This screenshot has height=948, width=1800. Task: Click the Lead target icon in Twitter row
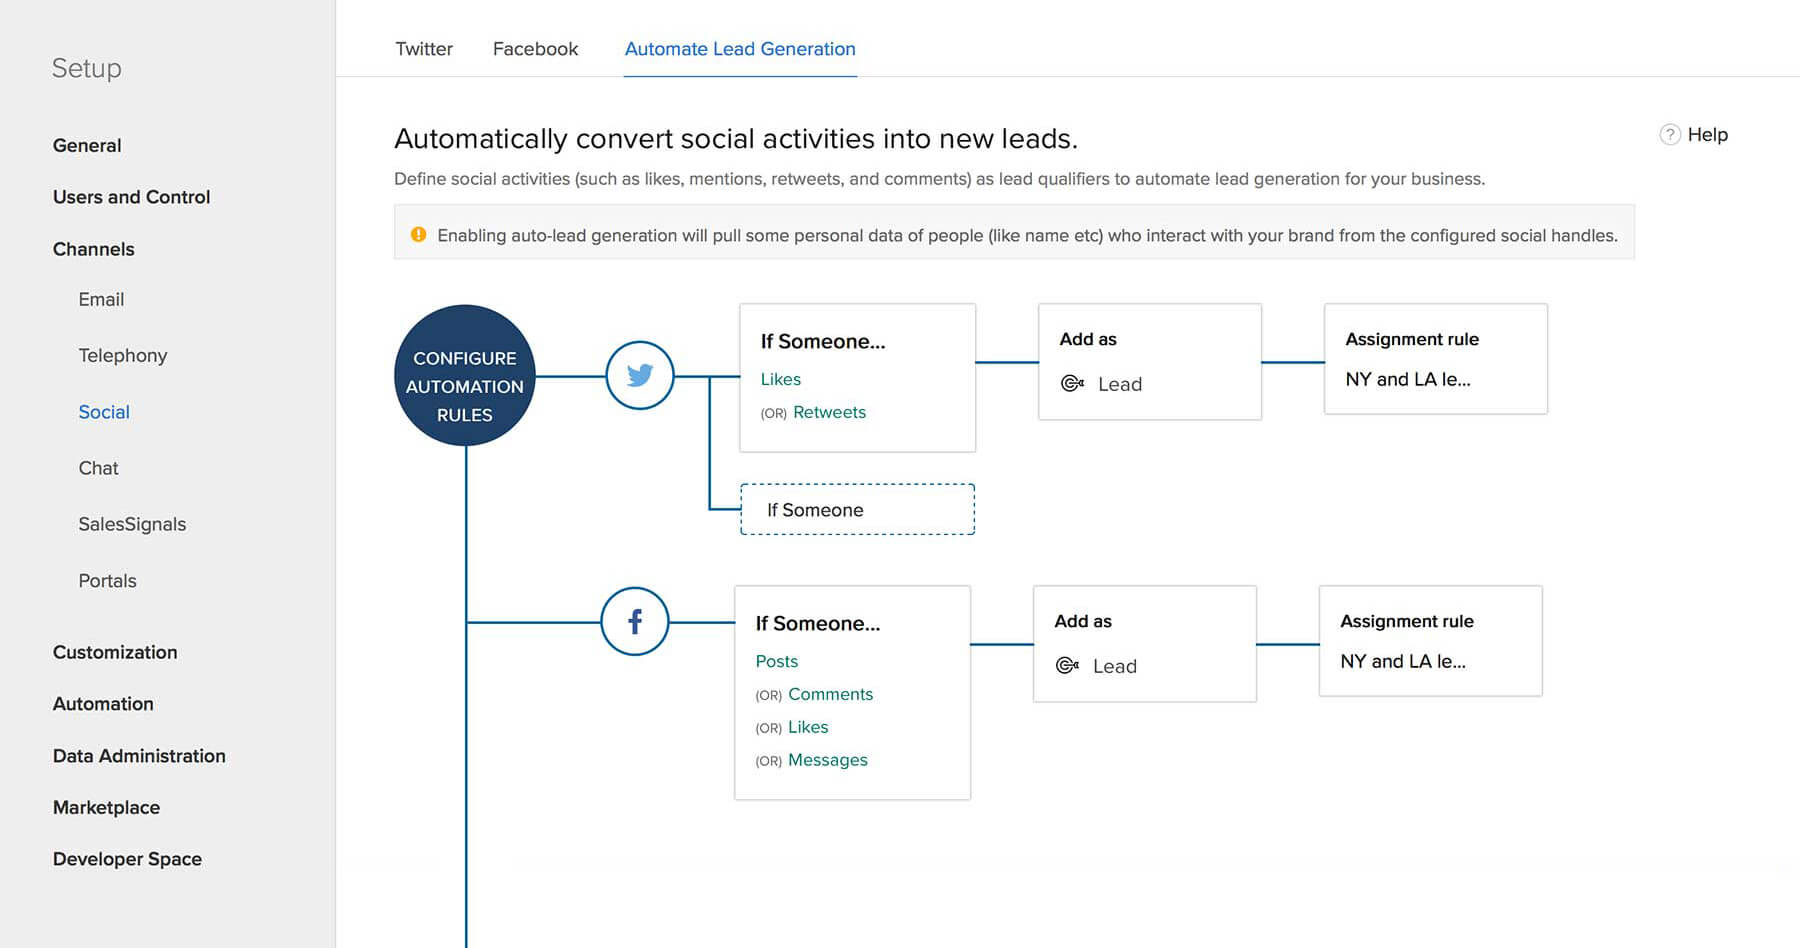pos(1072,384)
